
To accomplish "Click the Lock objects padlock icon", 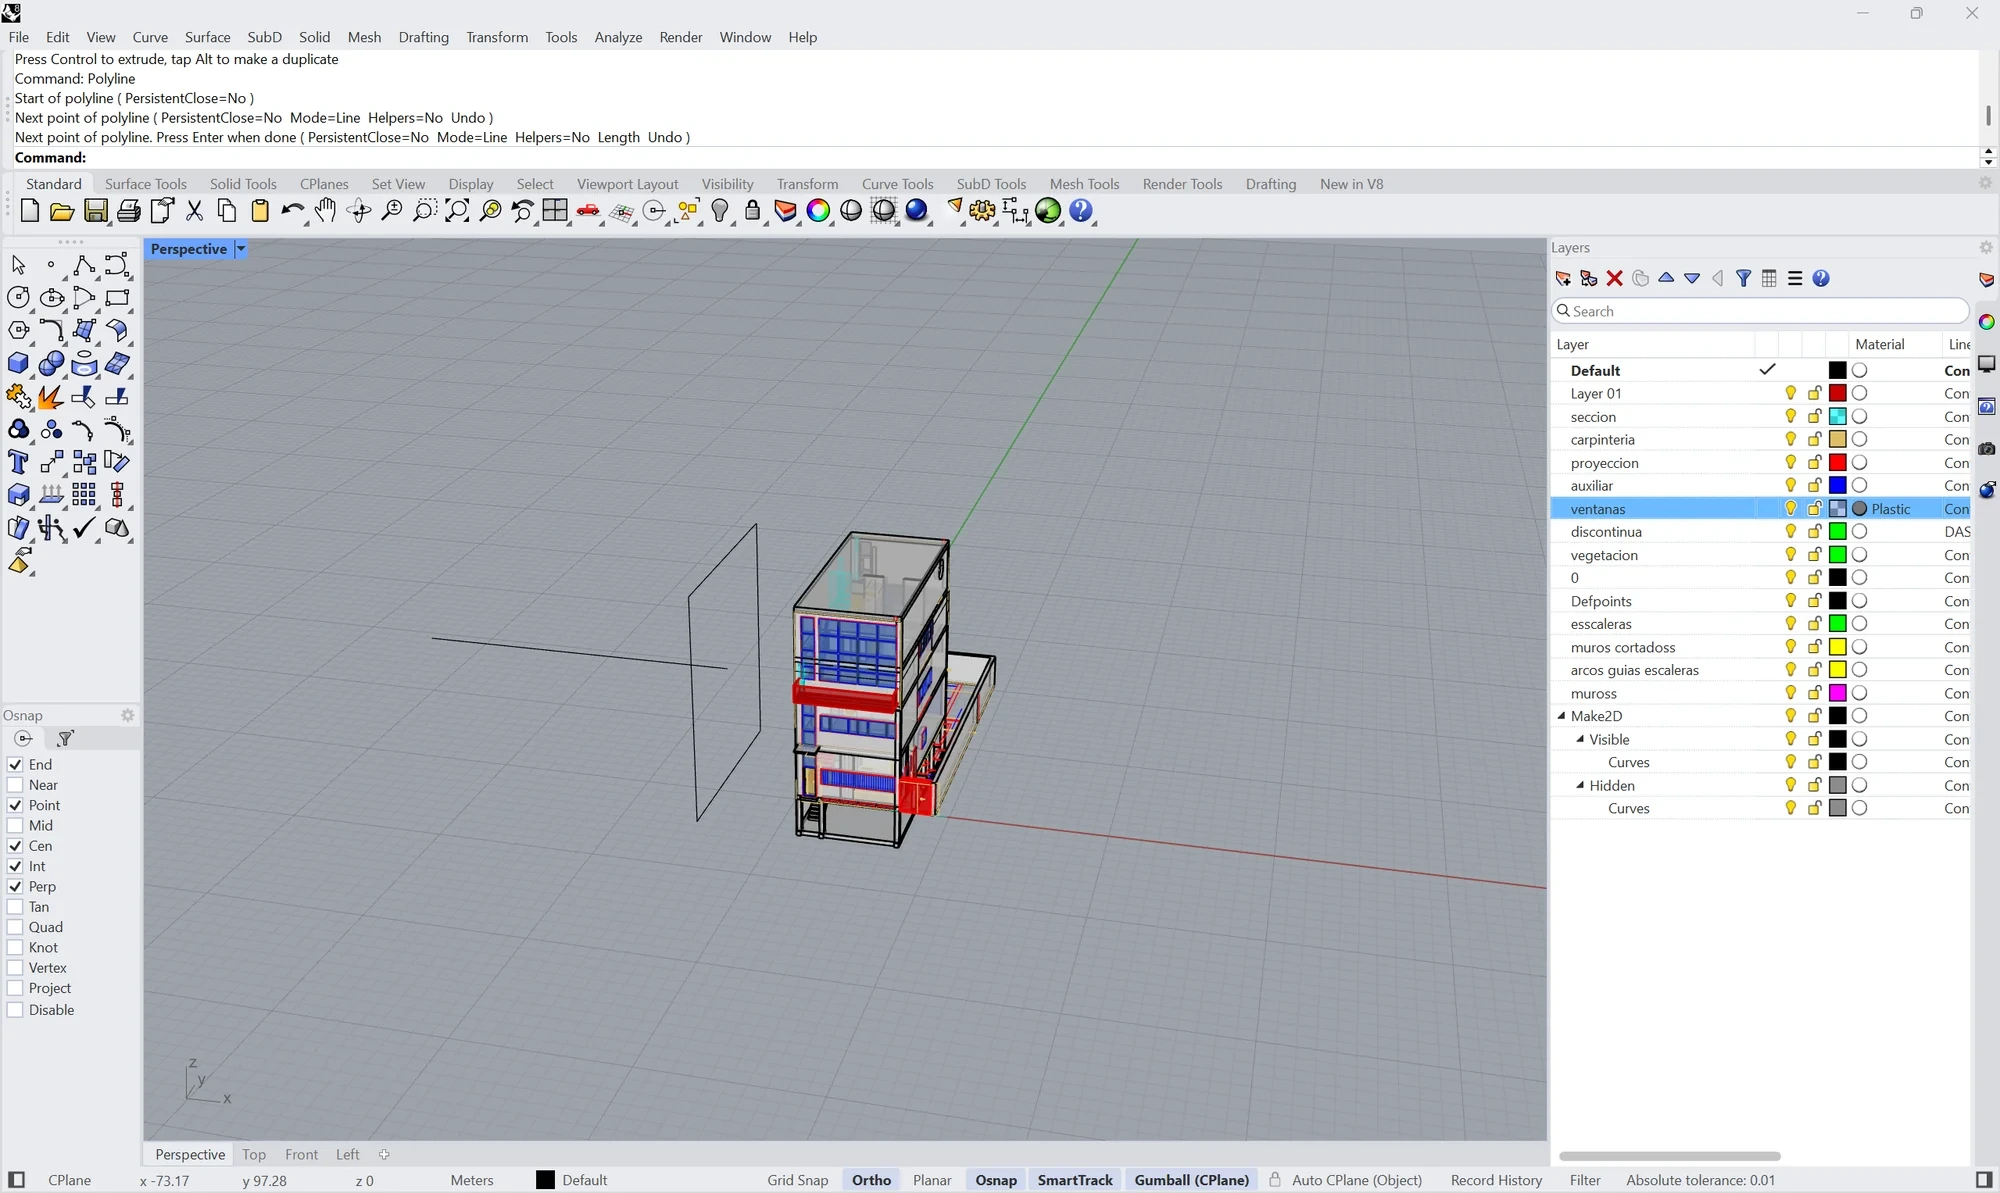I will point(753,211).
